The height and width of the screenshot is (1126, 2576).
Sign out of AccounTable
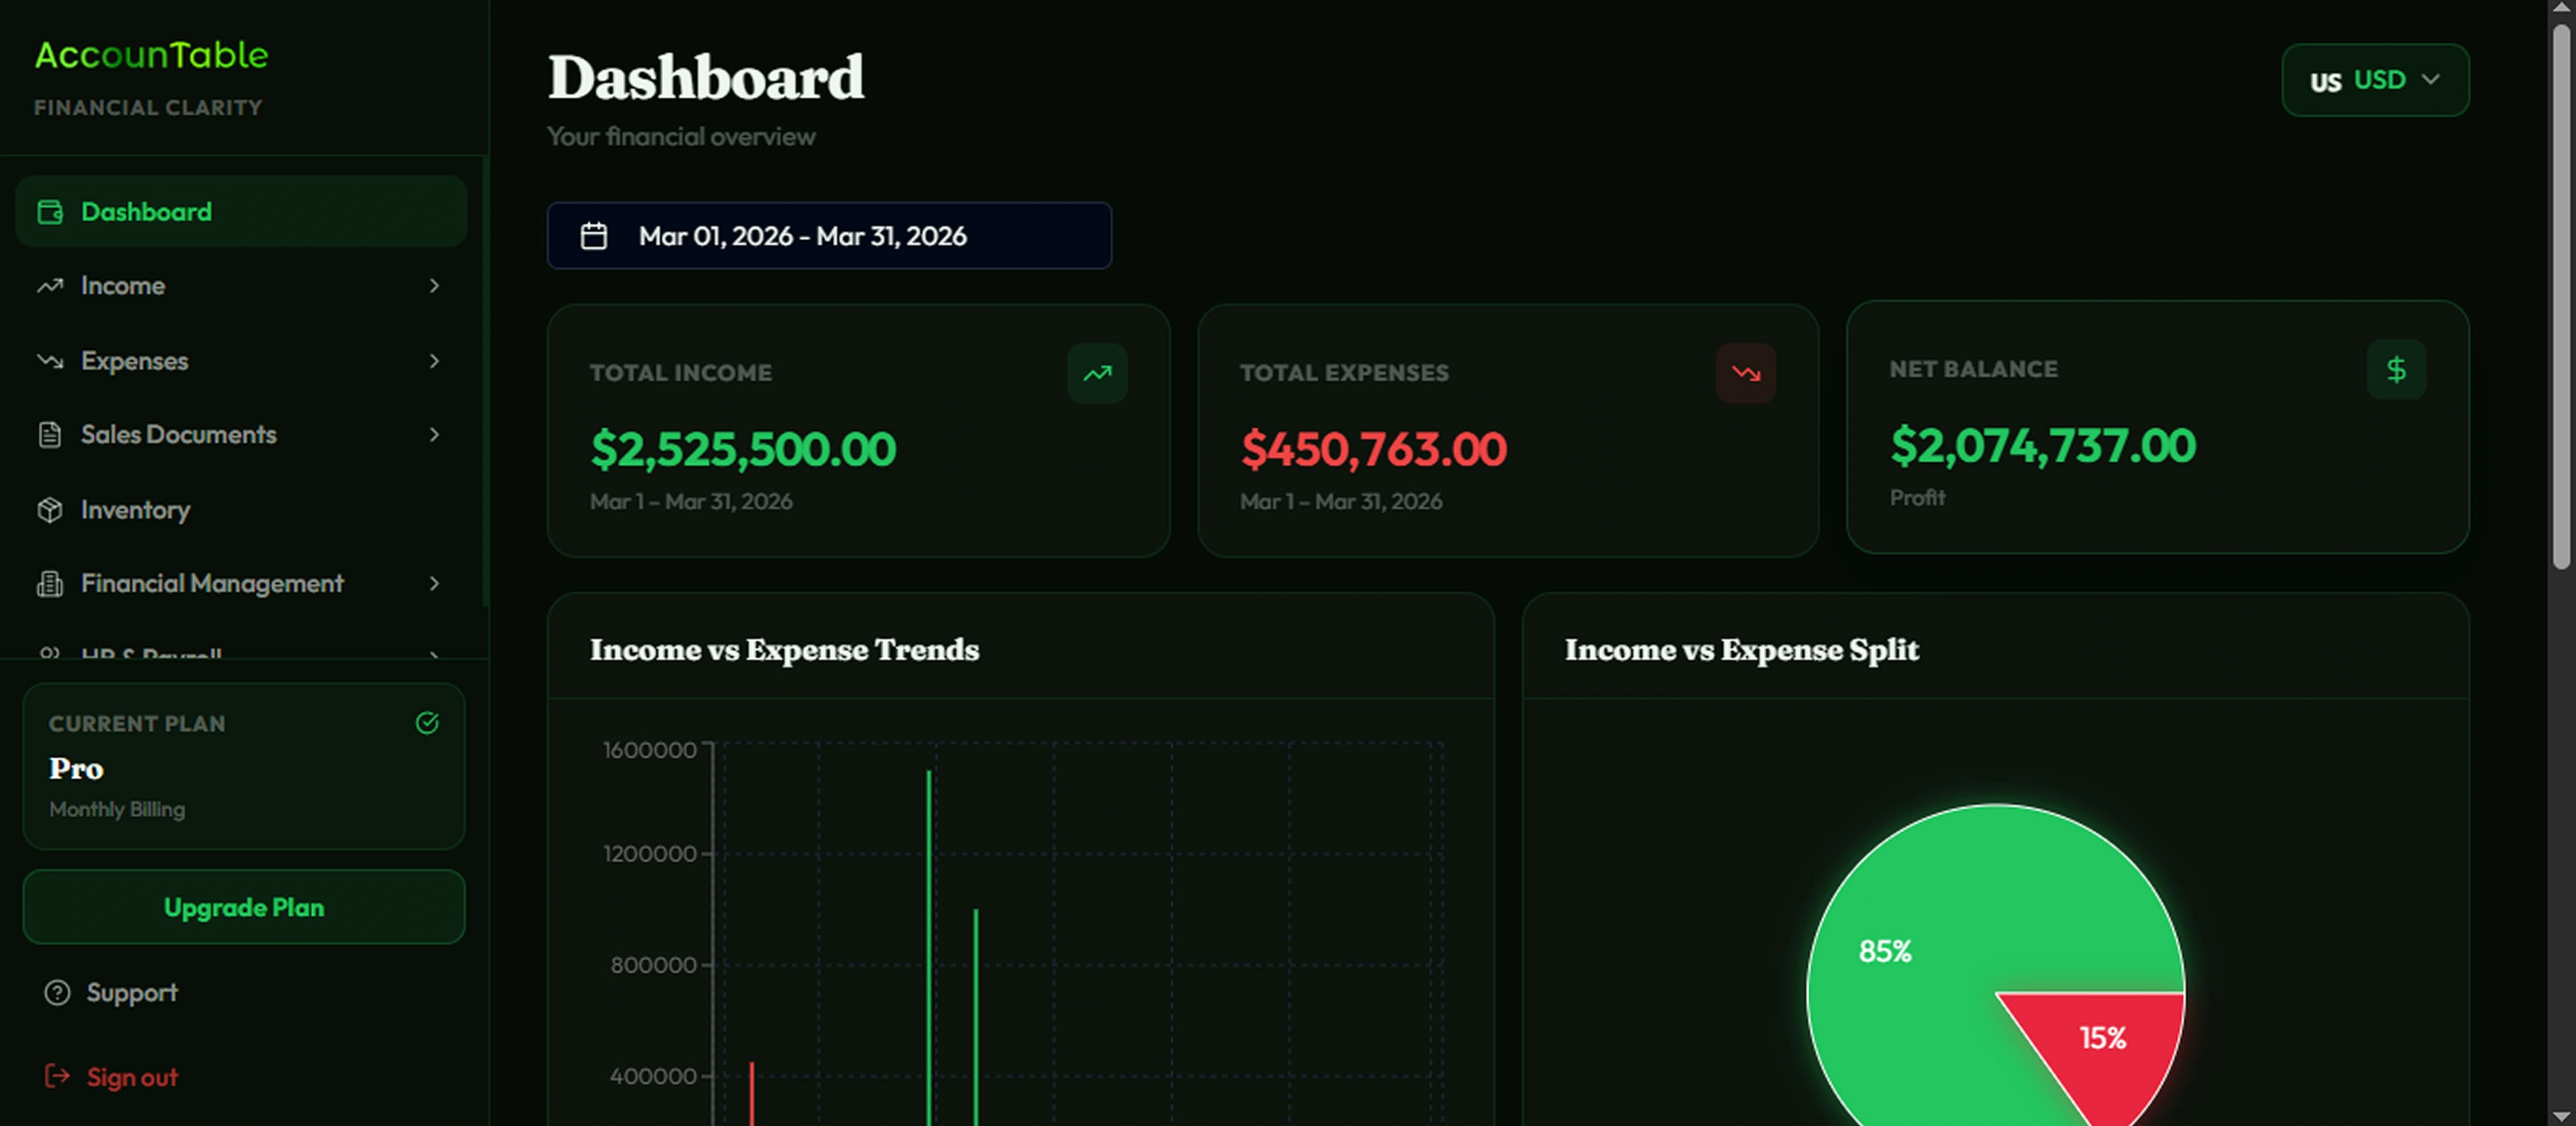click(132, 1077)
